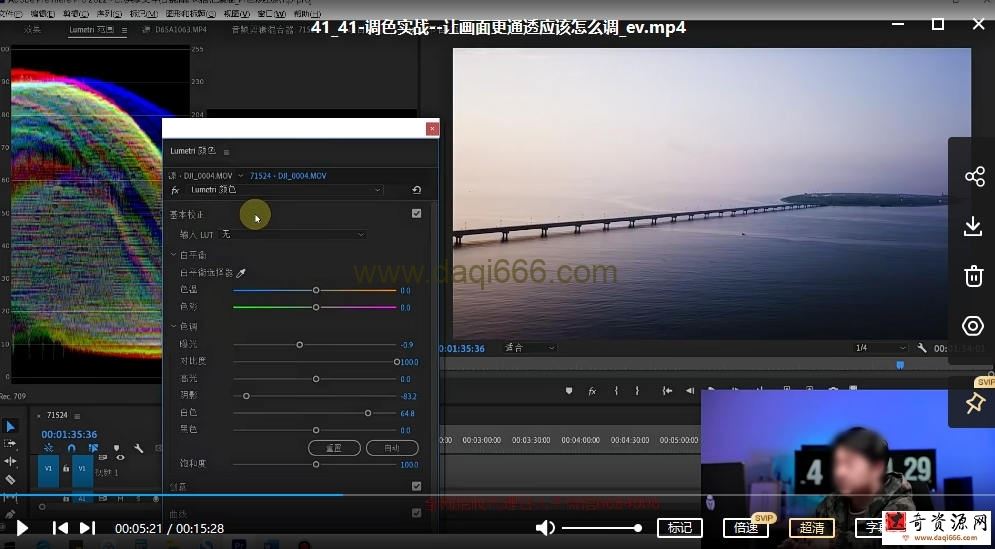The height and width of the screenshot is (549, 995).
Task: Click the timeline wrench settings icon
Action: [139, 448]
